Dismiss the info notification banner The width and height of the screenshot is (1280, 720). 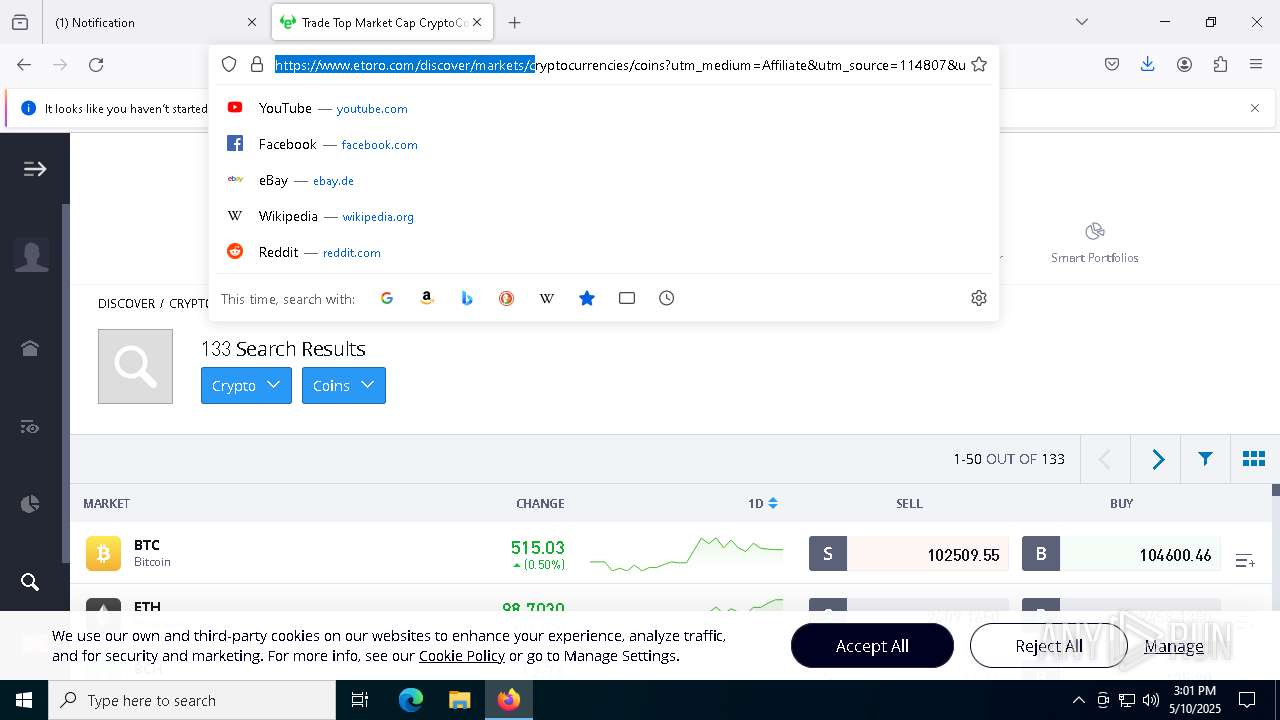(1255, 108)
